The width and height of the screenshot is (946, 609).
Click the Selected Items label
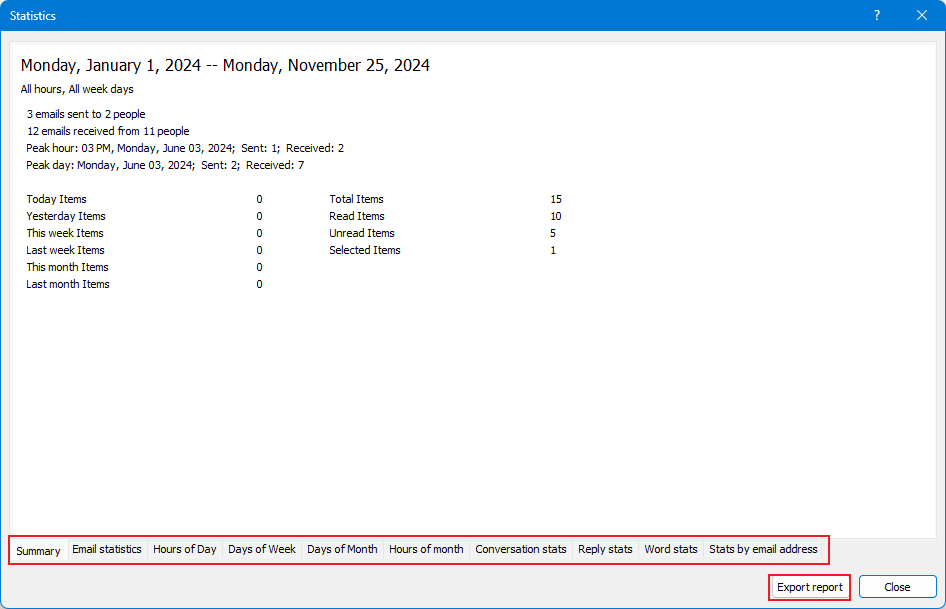pyautogui.click(x=365, y=250)
